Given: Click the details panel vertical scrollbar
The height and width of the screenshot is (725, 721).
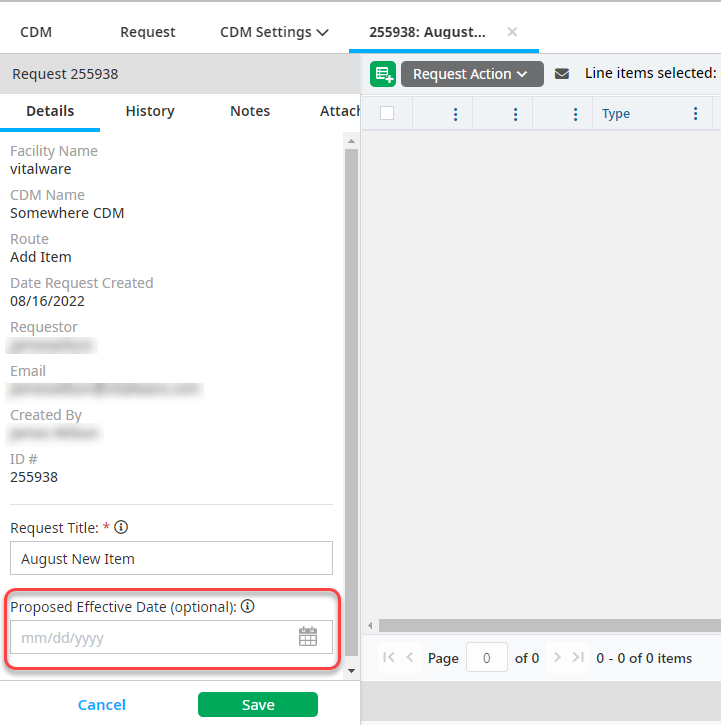Looking at the screenshot, I should pos(351,400).
